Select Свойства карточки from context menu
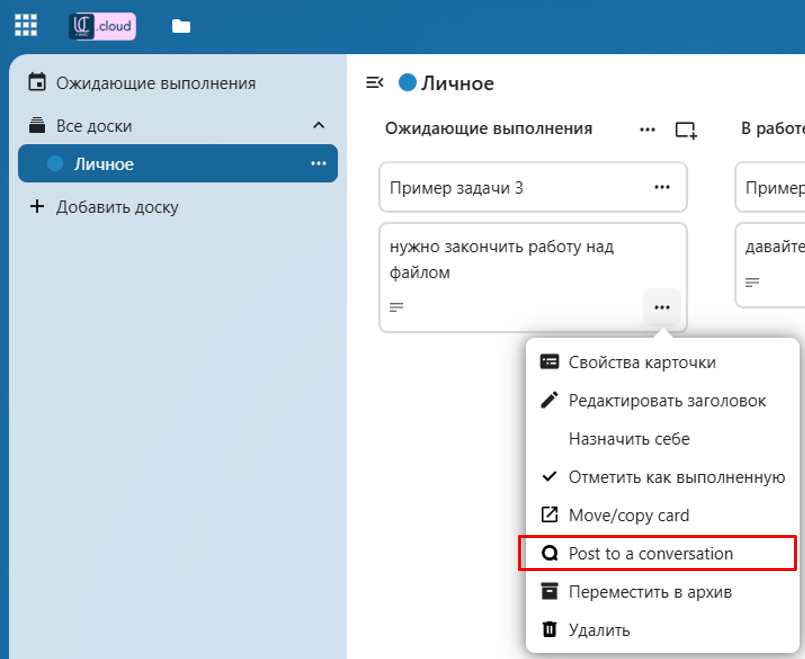 click(x=641, y=362)
